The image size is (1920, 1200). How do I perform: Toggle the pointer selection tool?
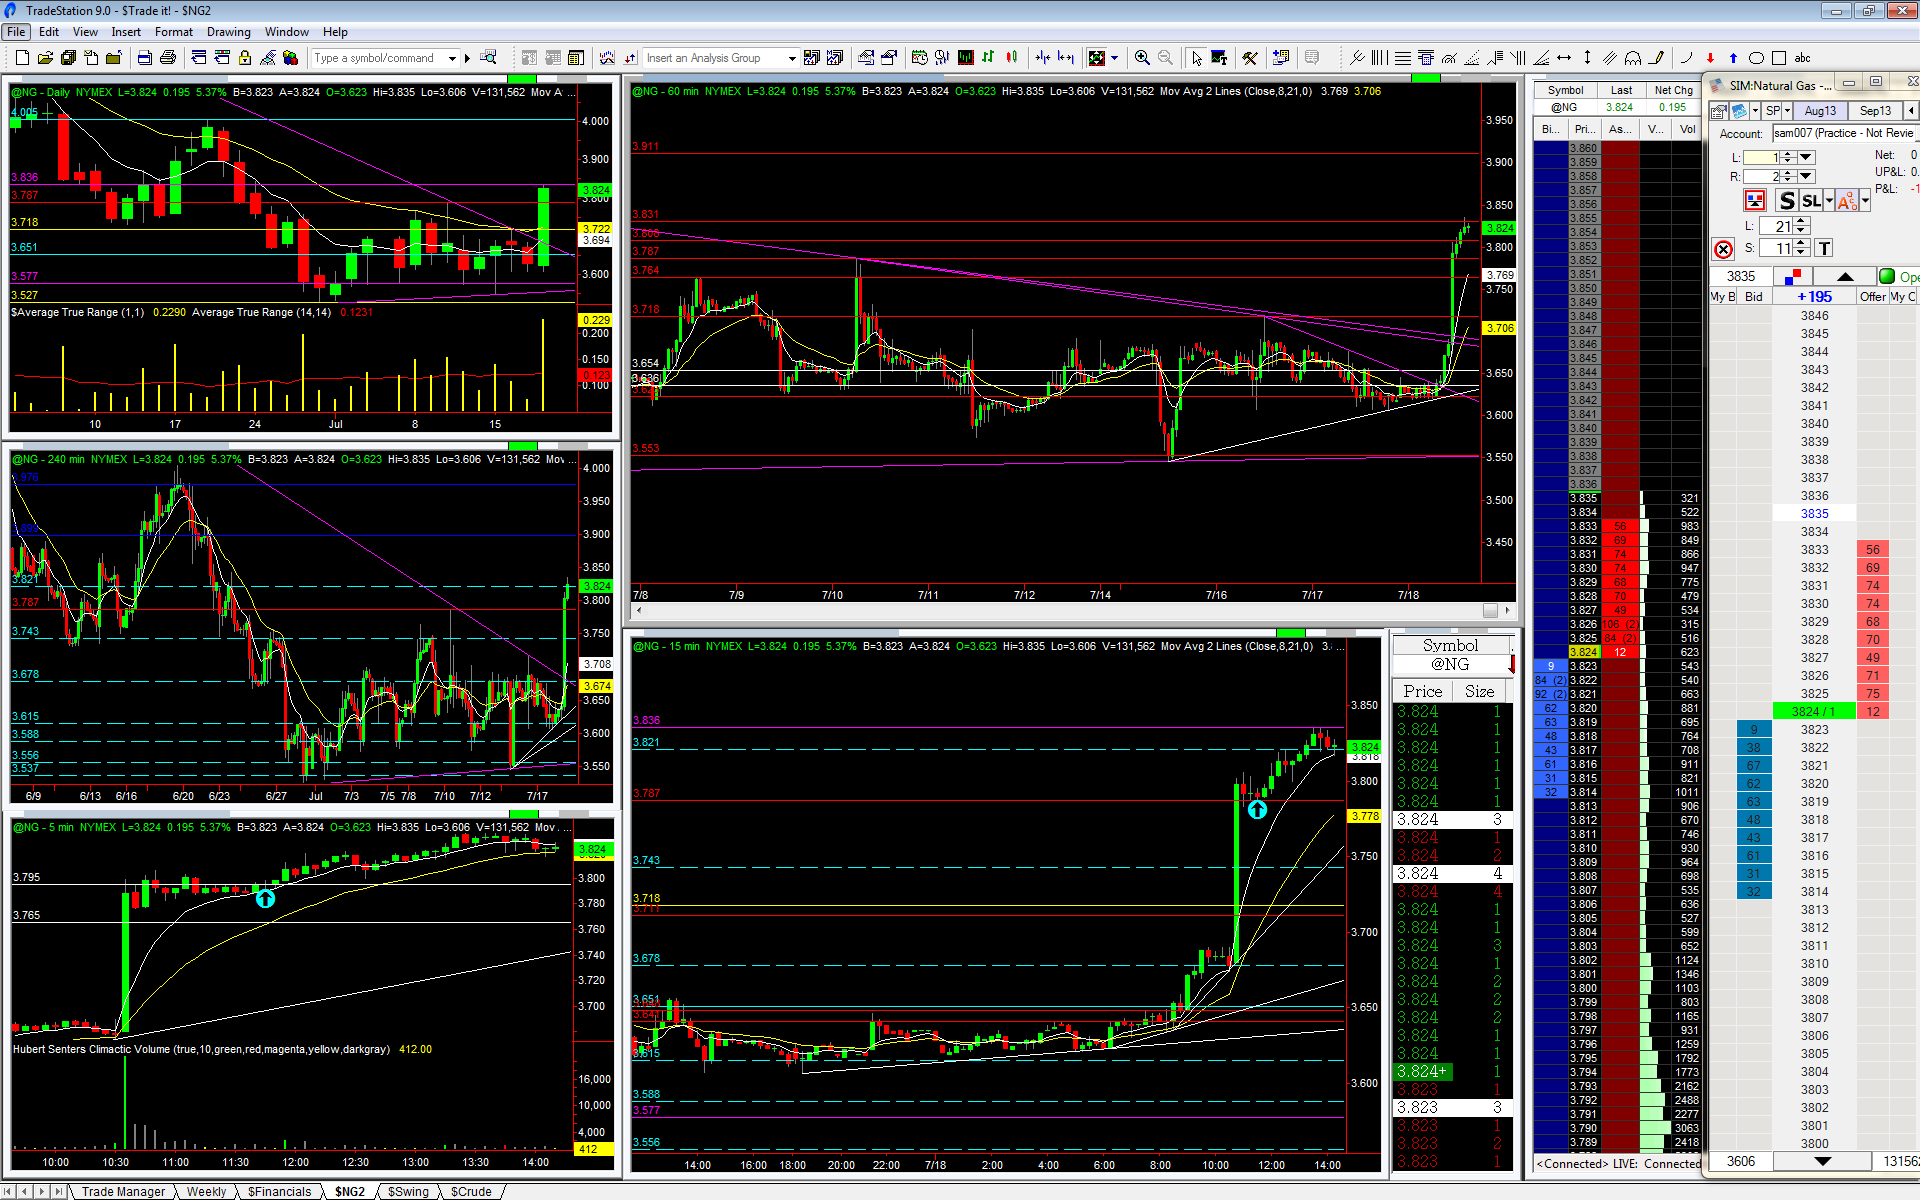1197,58
